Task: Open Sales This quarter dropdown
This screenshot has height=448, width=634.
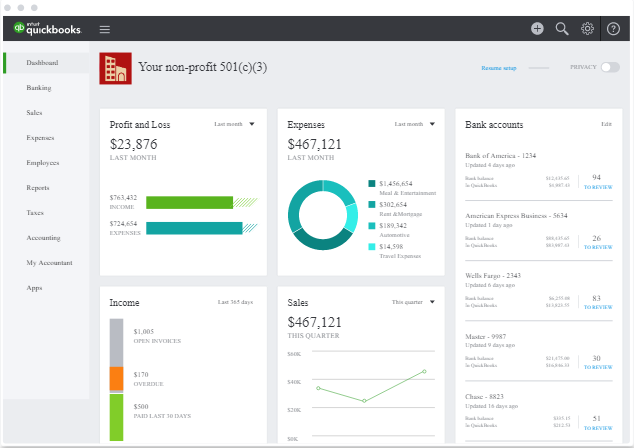Action: [413, 302]
